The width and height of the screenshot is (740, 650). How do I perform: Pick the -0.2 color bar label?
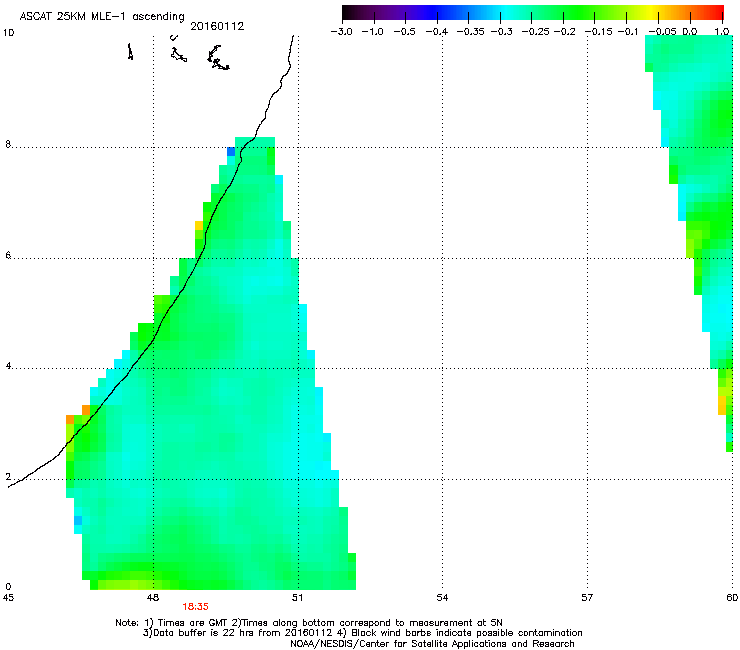click(x=564, y=32)
